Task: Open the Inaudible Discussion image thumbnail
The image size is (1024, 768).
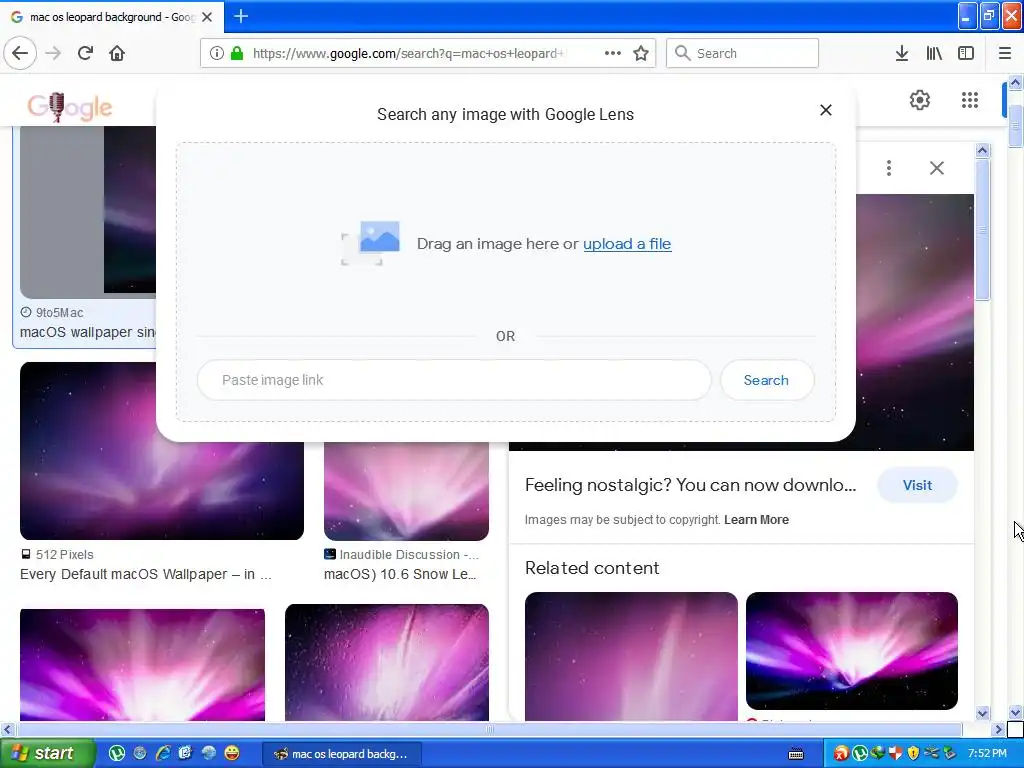Action: coord(406,491)
